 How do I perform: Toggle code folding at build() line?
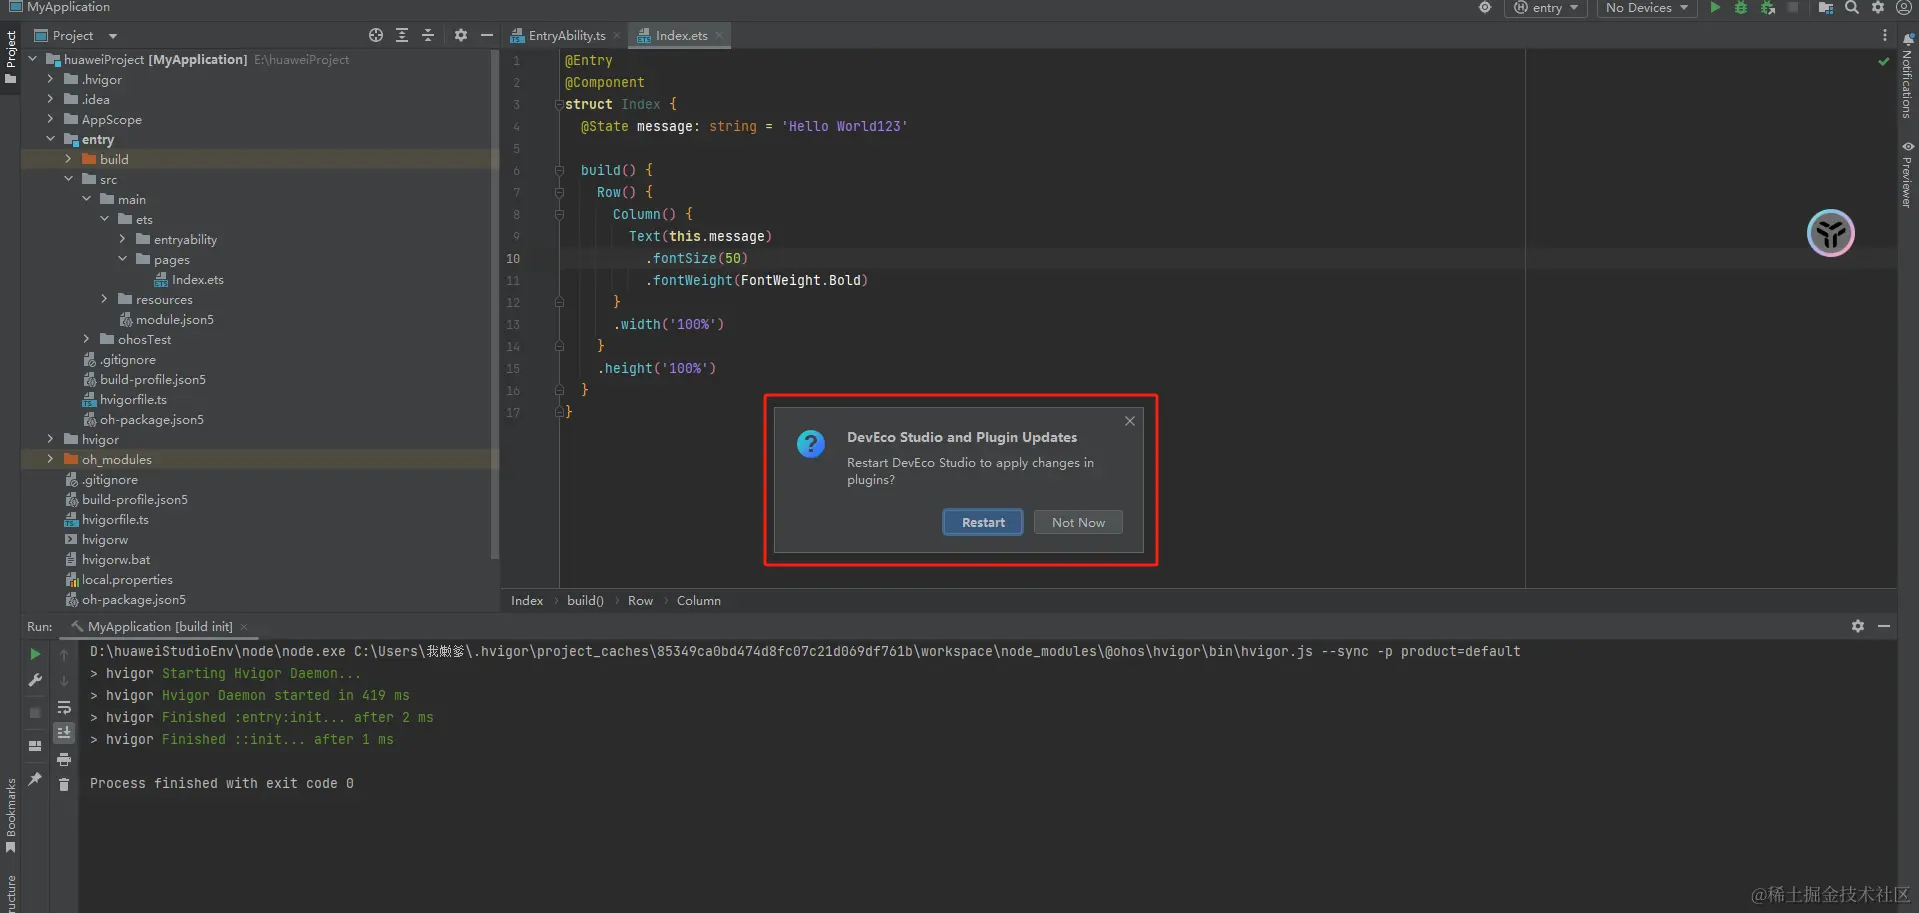tap(559, 170)
